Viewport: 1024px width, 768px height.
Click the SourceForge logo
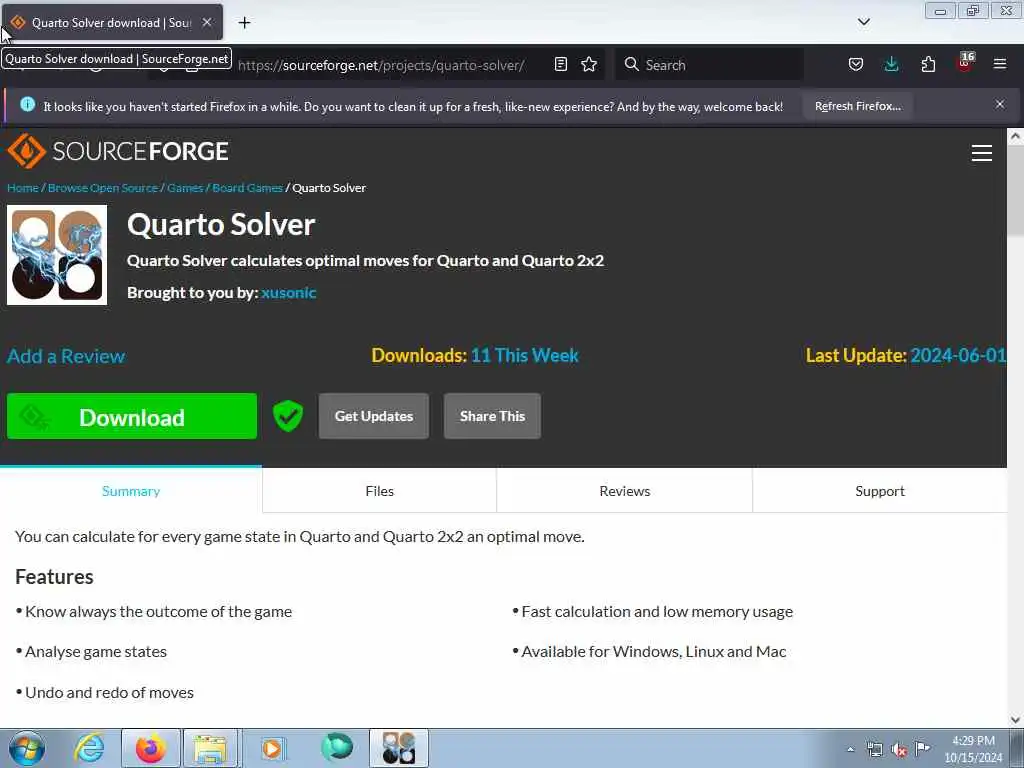tap(118, 152)
